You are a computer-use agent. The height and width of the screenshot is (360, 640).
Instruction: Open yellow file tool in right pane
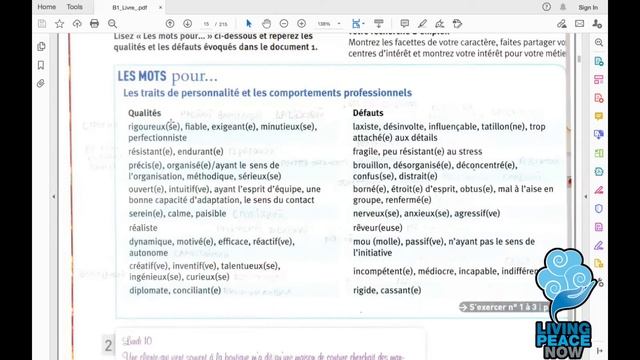[x=599, y=264]
